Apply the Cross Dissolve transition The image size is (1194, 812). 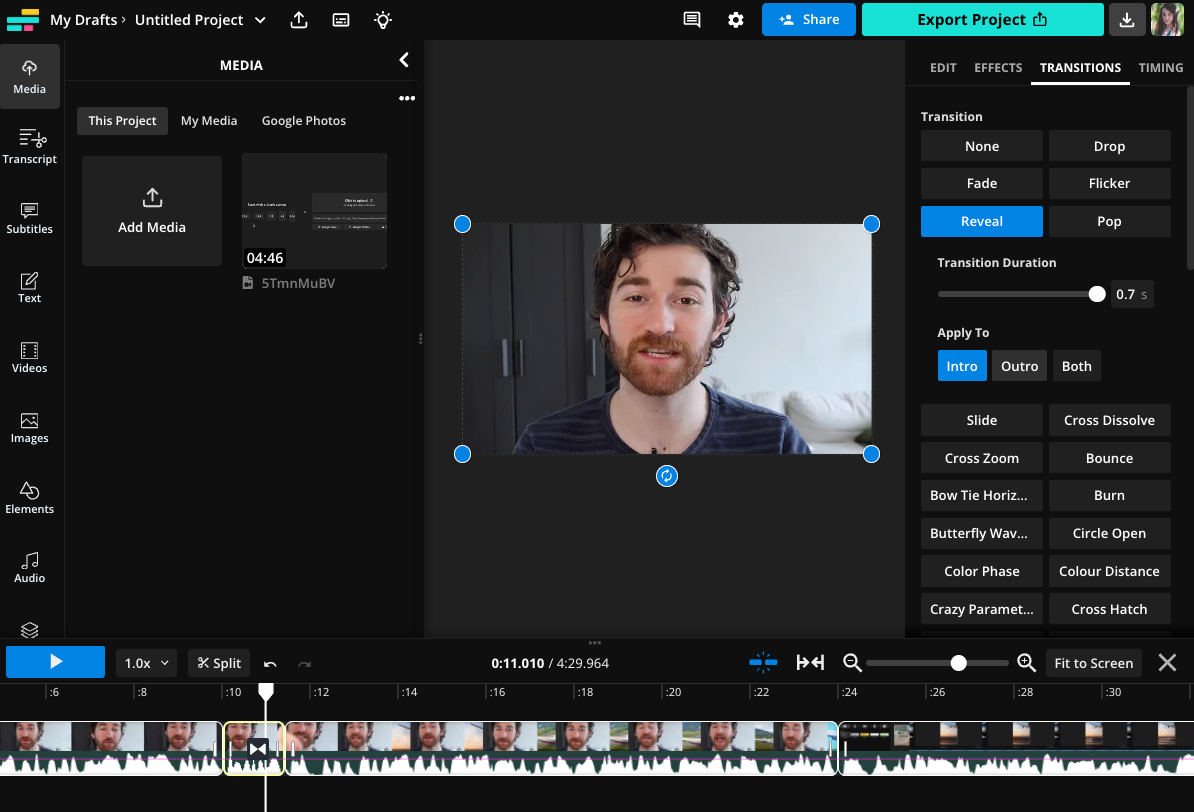pos(1109,419)
